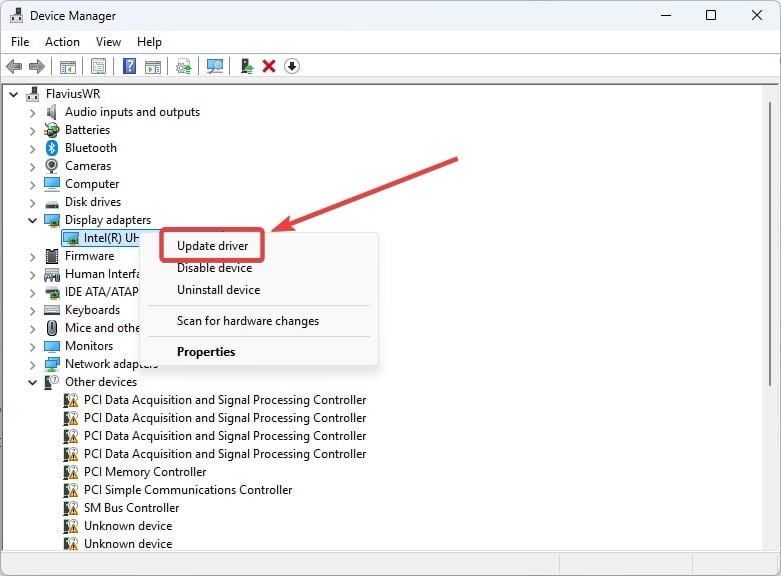Open the Action menu
This screenshot has width=781, height=576.
point(62,42)
